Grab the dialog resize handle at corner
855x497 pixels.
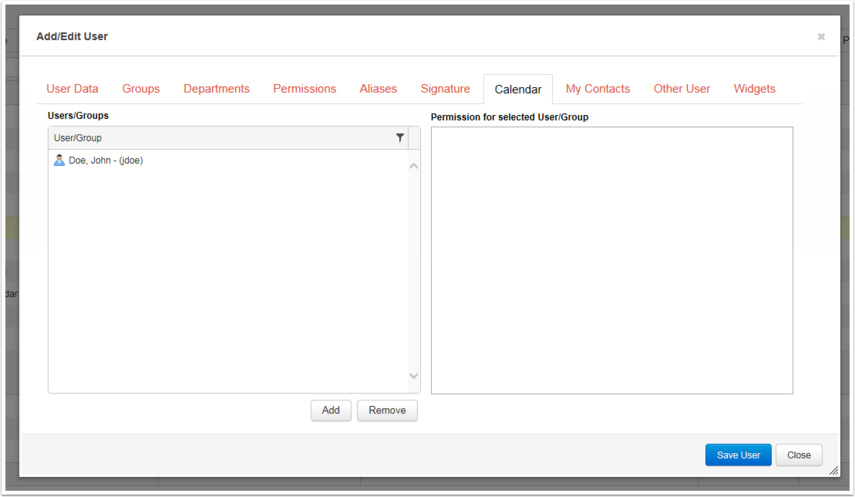(834, 470)
